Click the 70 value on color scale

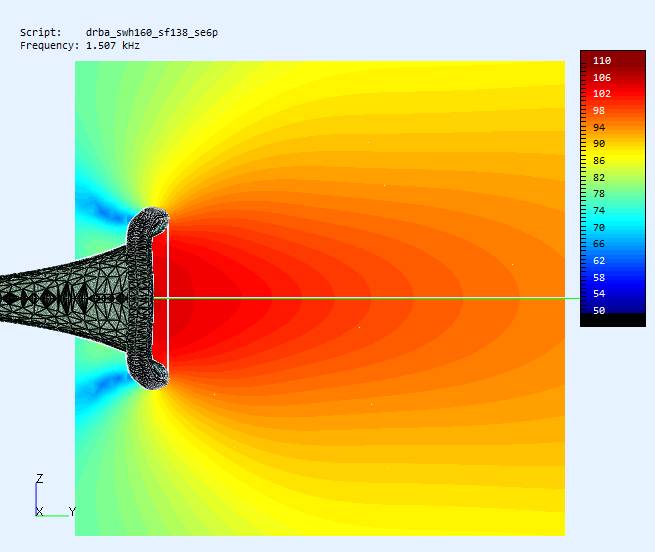coord(599,228)
